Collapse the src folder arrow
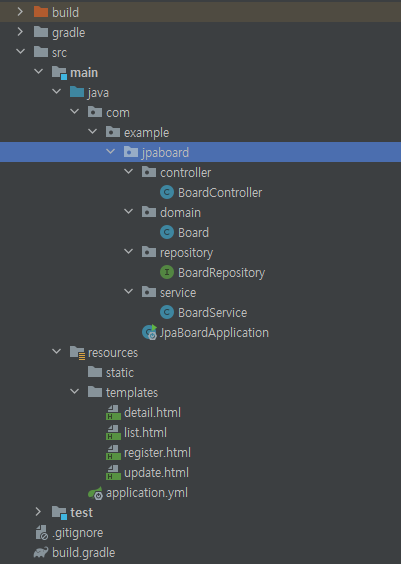 point(20,51)
